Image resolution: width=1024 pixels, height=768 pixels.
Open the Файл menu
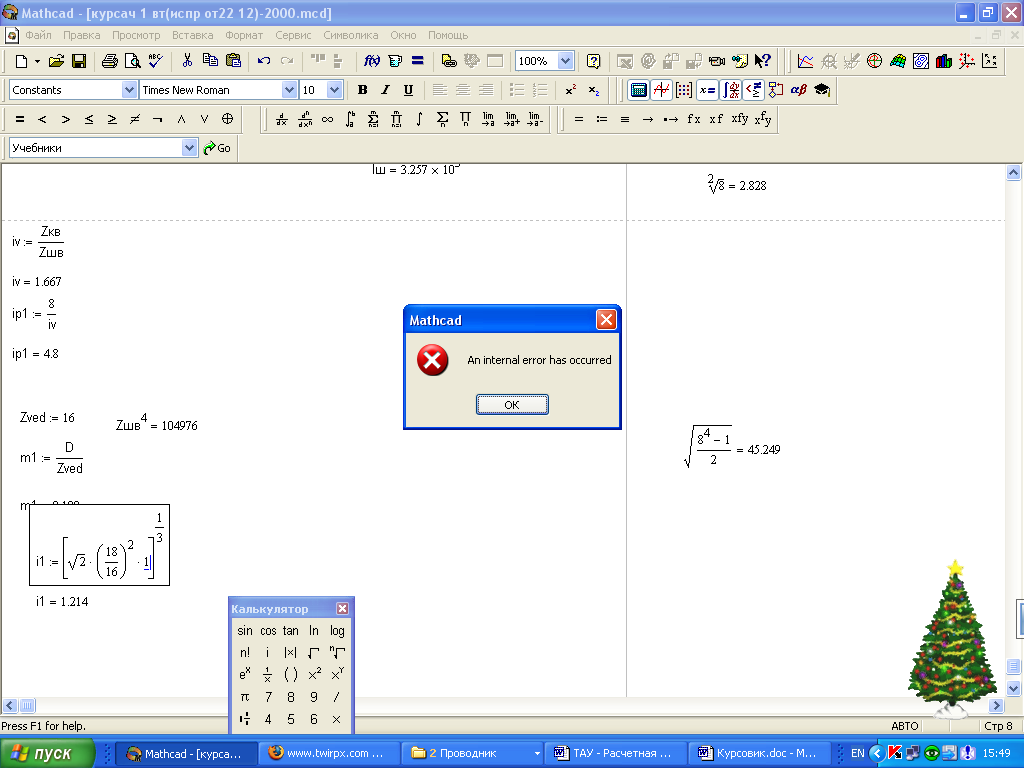[x=38, y=35]
